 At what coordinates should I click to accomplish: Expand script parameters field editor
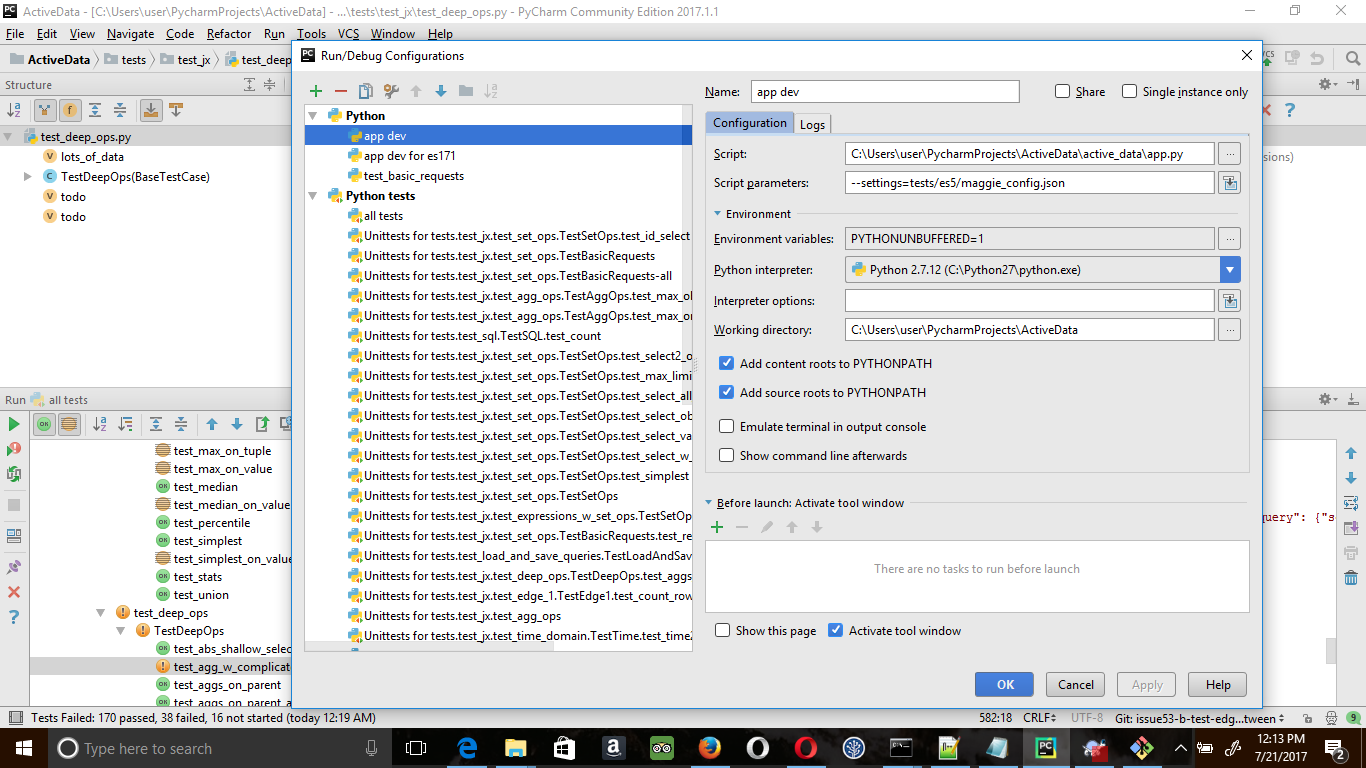tap(1230, 183)
